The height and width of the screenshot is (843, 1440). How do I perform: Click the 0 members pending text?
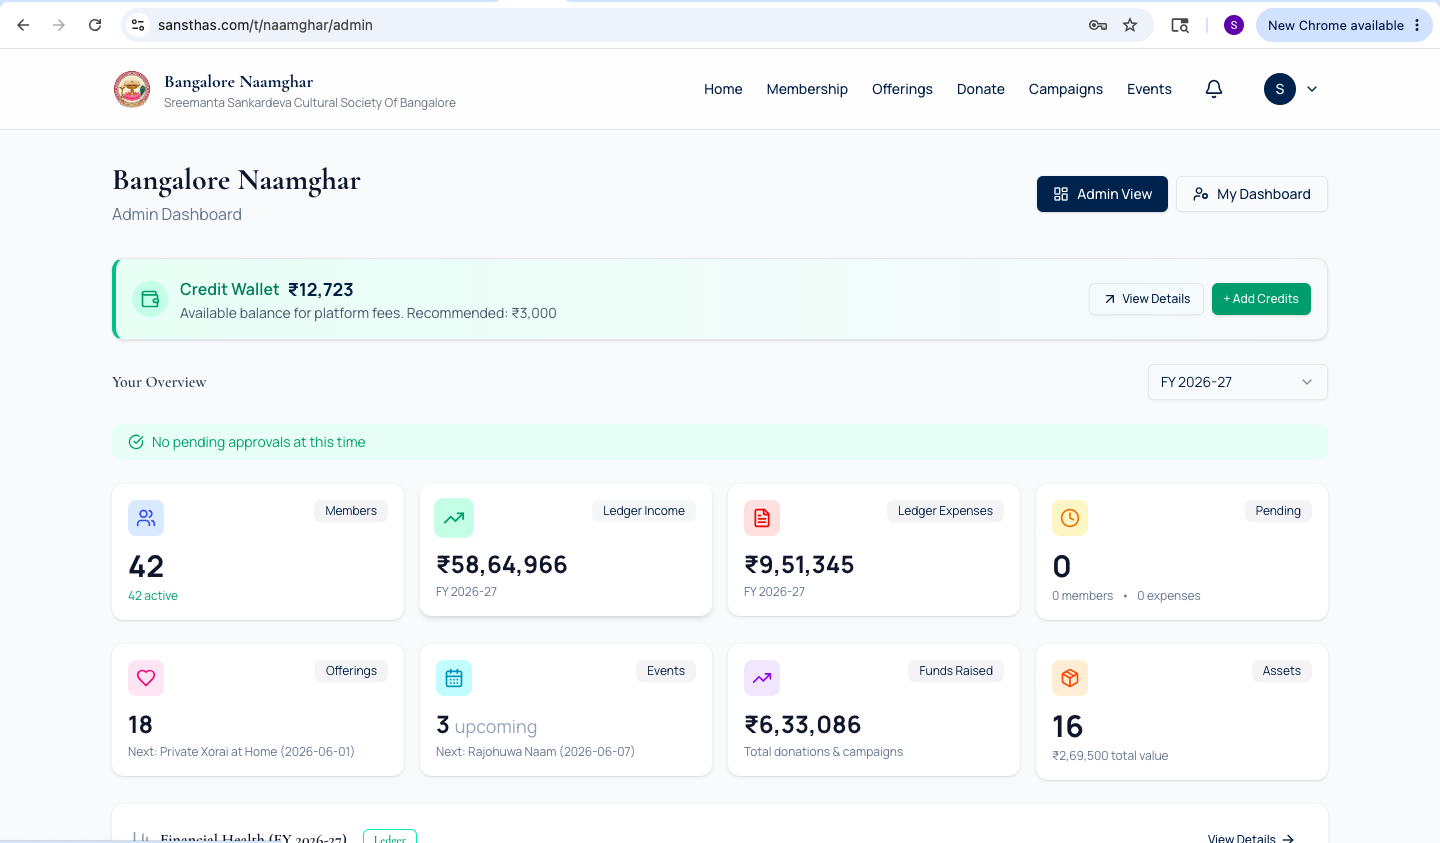point(1082,596)
